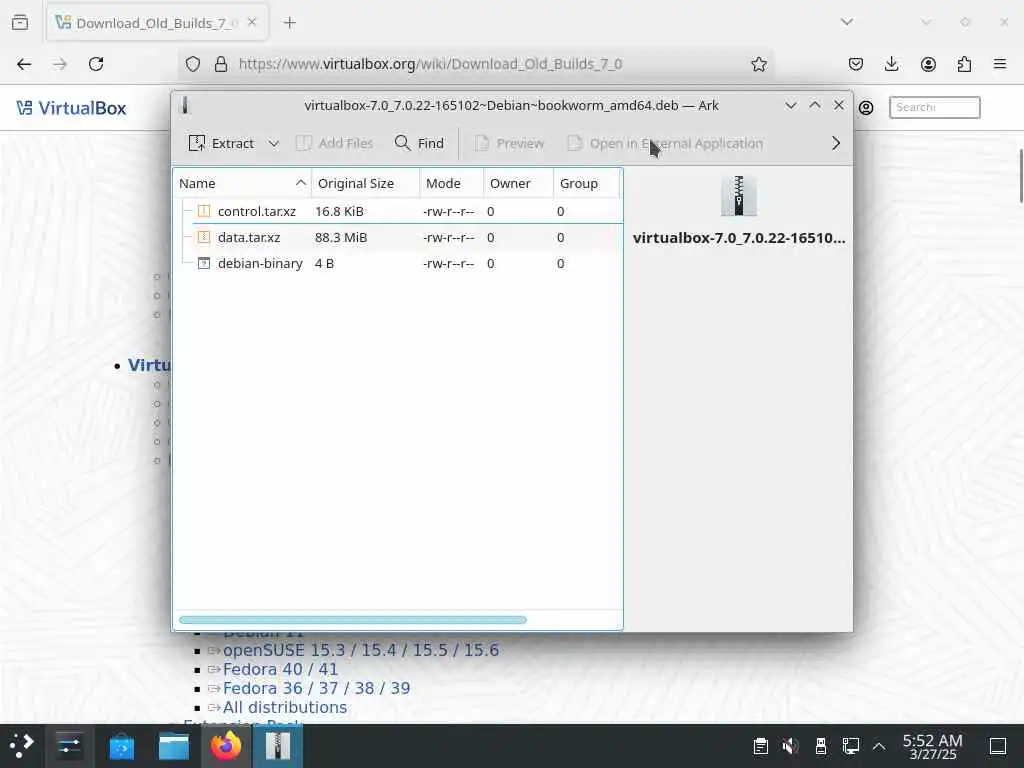The image size is (1024, 768).
Task: Open the Firefox account icon
Action: point(928,64)
